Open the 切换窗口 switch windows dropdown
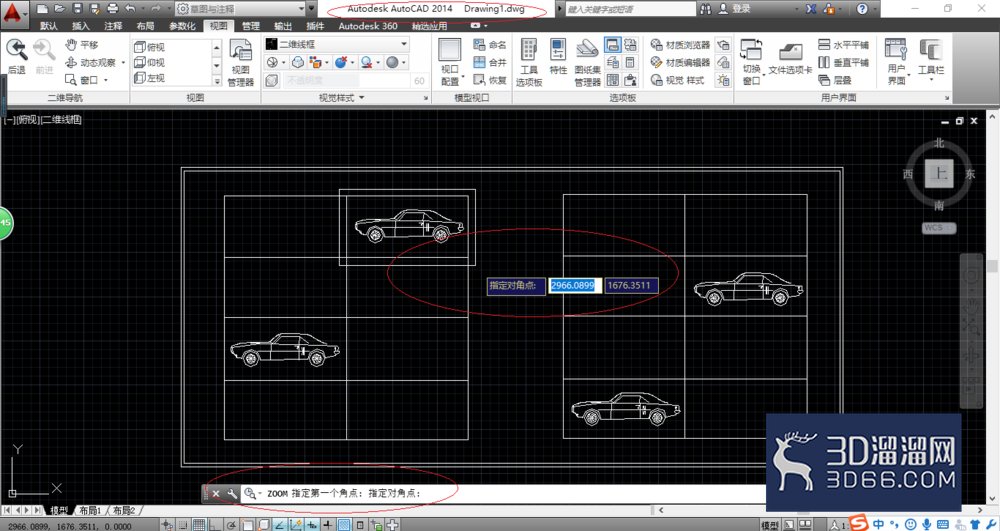 point(751,62)
